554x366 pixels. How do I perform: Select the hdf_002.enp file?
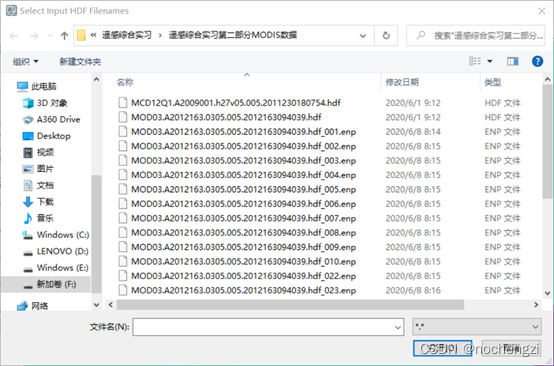click(x=243, y=146)
